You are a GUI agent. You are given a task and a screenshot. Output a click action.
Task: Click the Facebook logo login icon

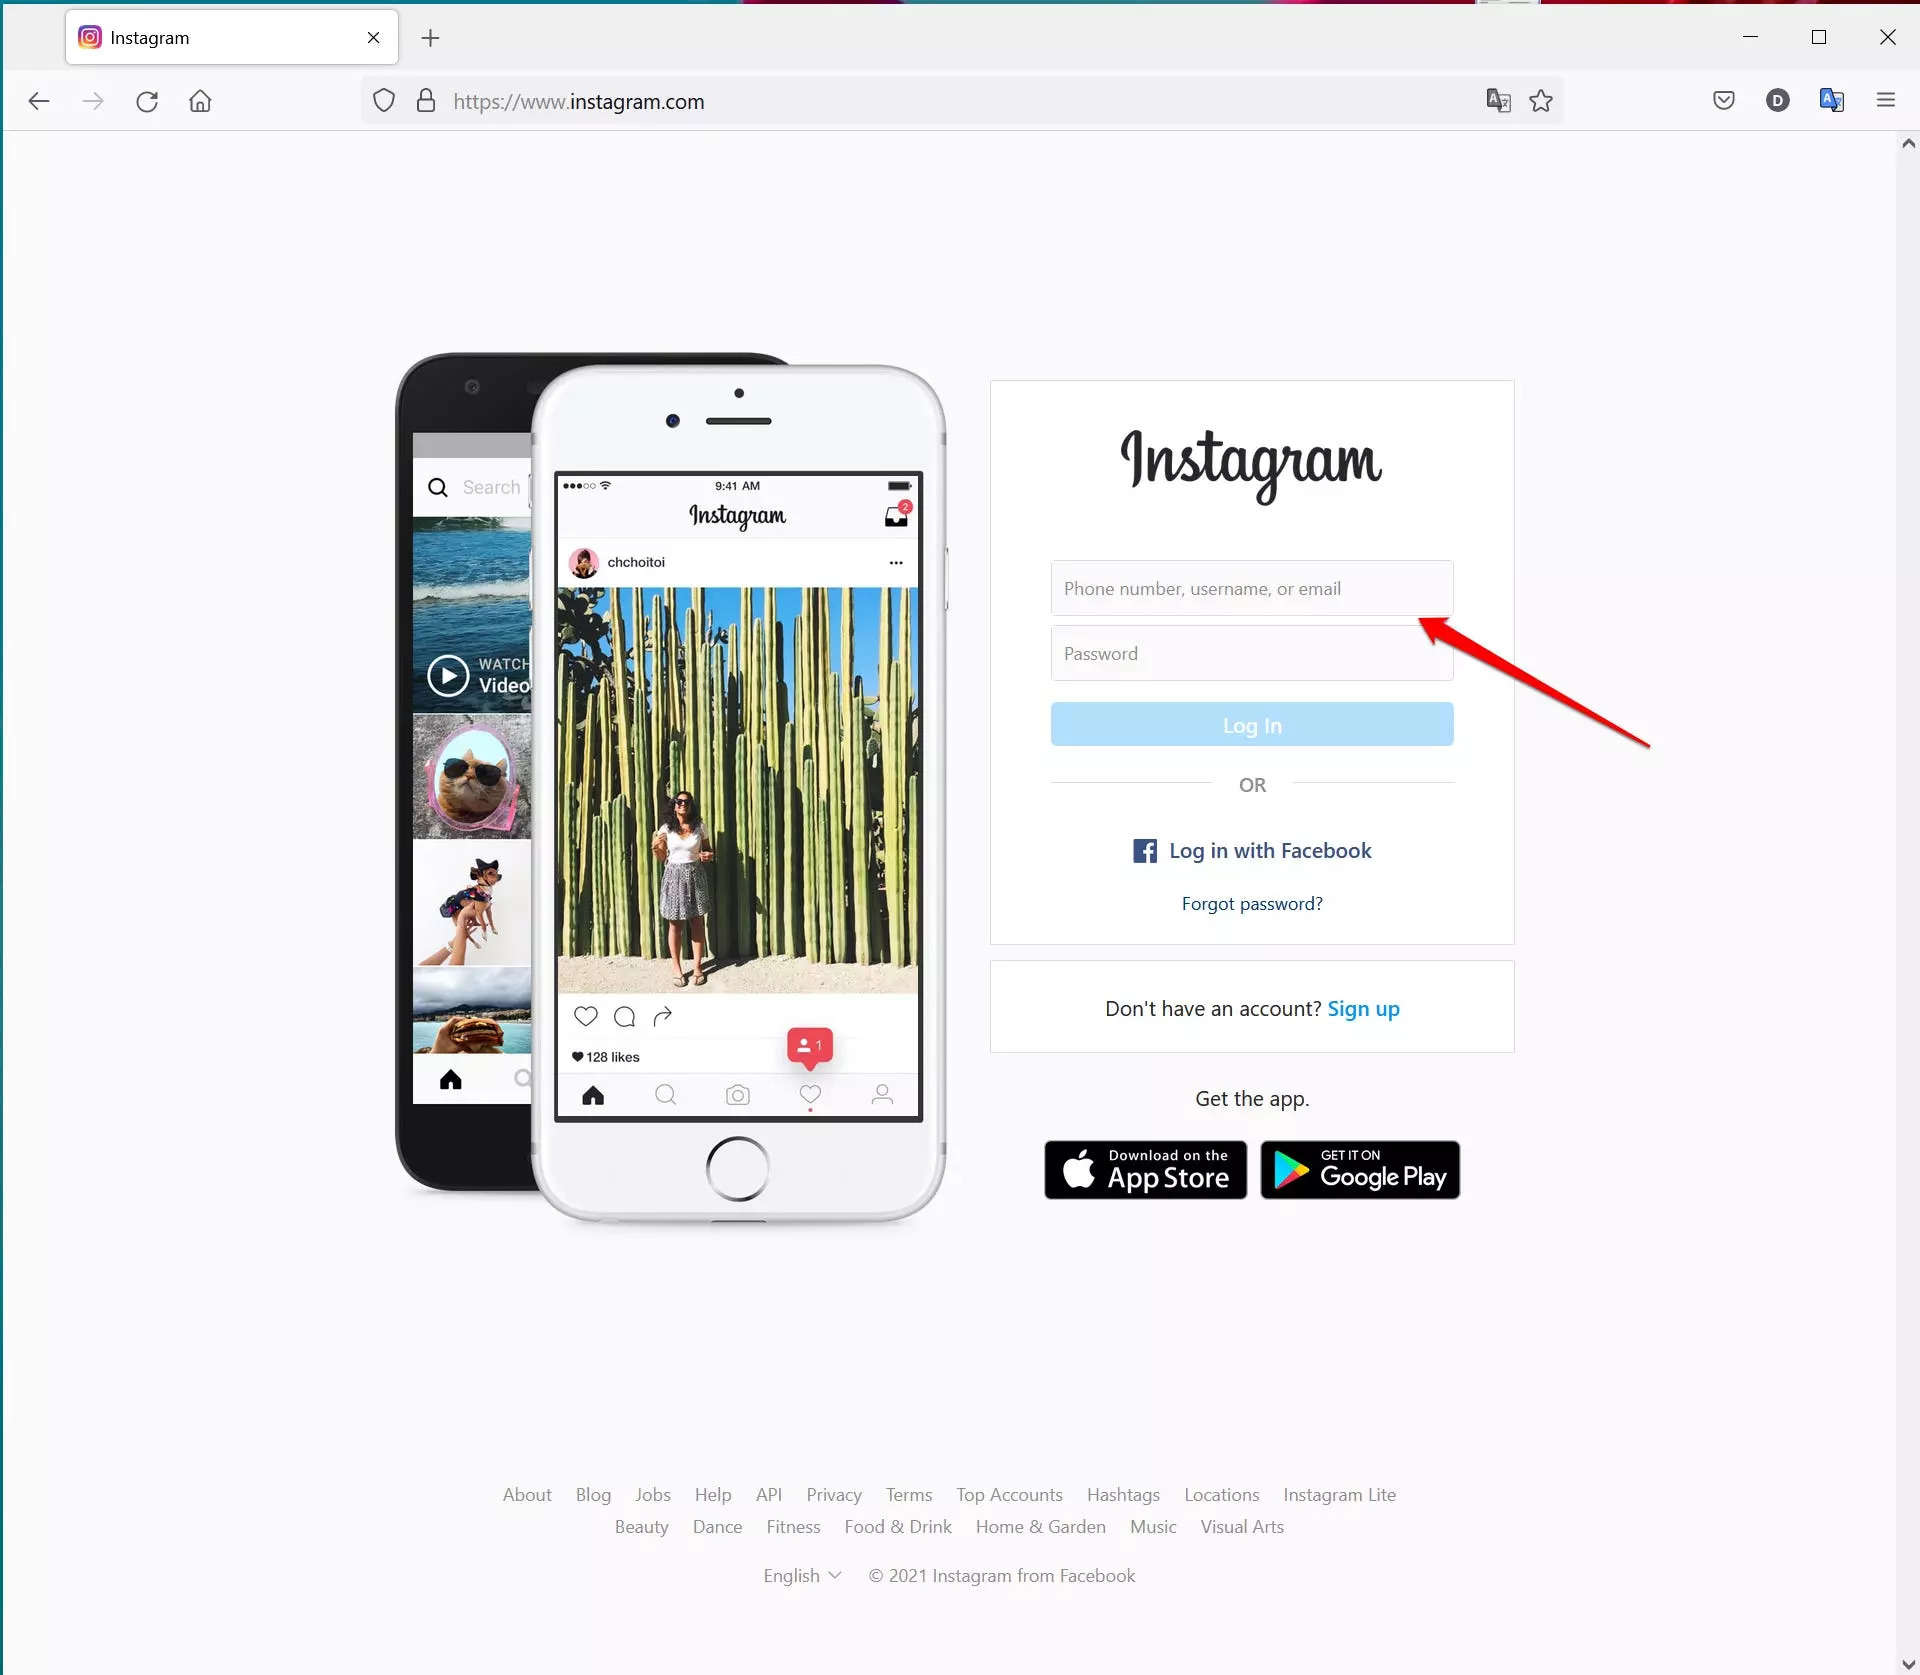point(1146,851)
